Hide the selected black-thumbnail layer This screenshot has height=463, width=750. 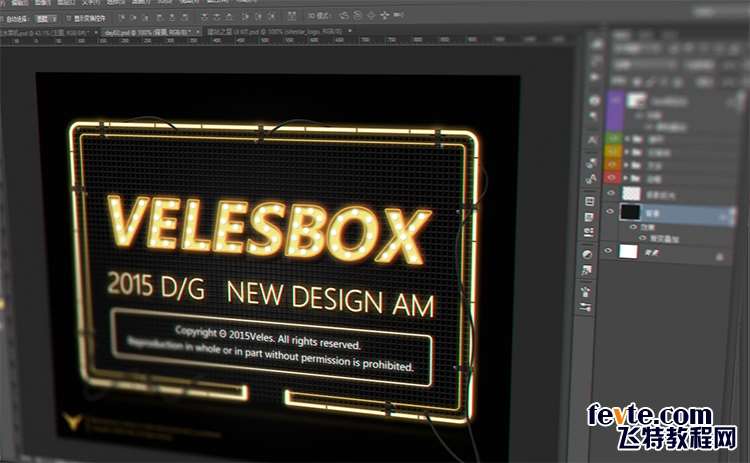tap(610, 211)
